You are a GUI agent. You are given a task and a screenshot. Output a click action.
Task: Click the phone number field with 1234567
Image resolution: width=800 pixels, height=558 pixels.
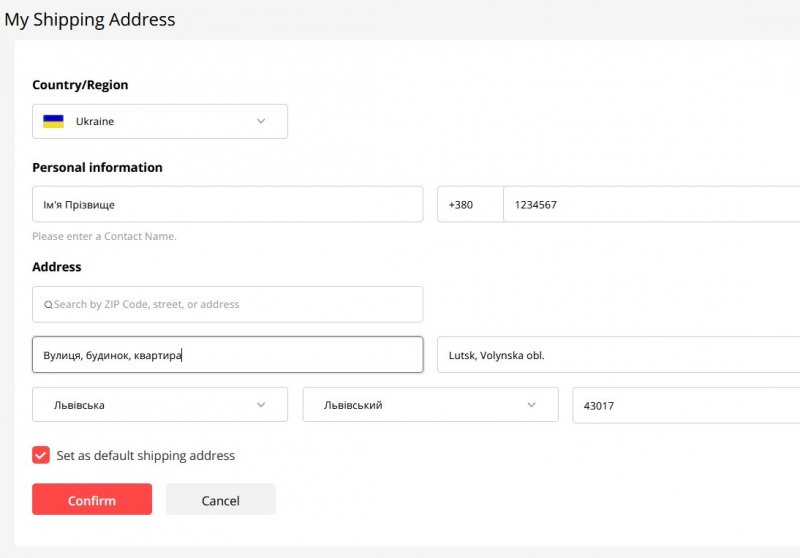(650, 204)
